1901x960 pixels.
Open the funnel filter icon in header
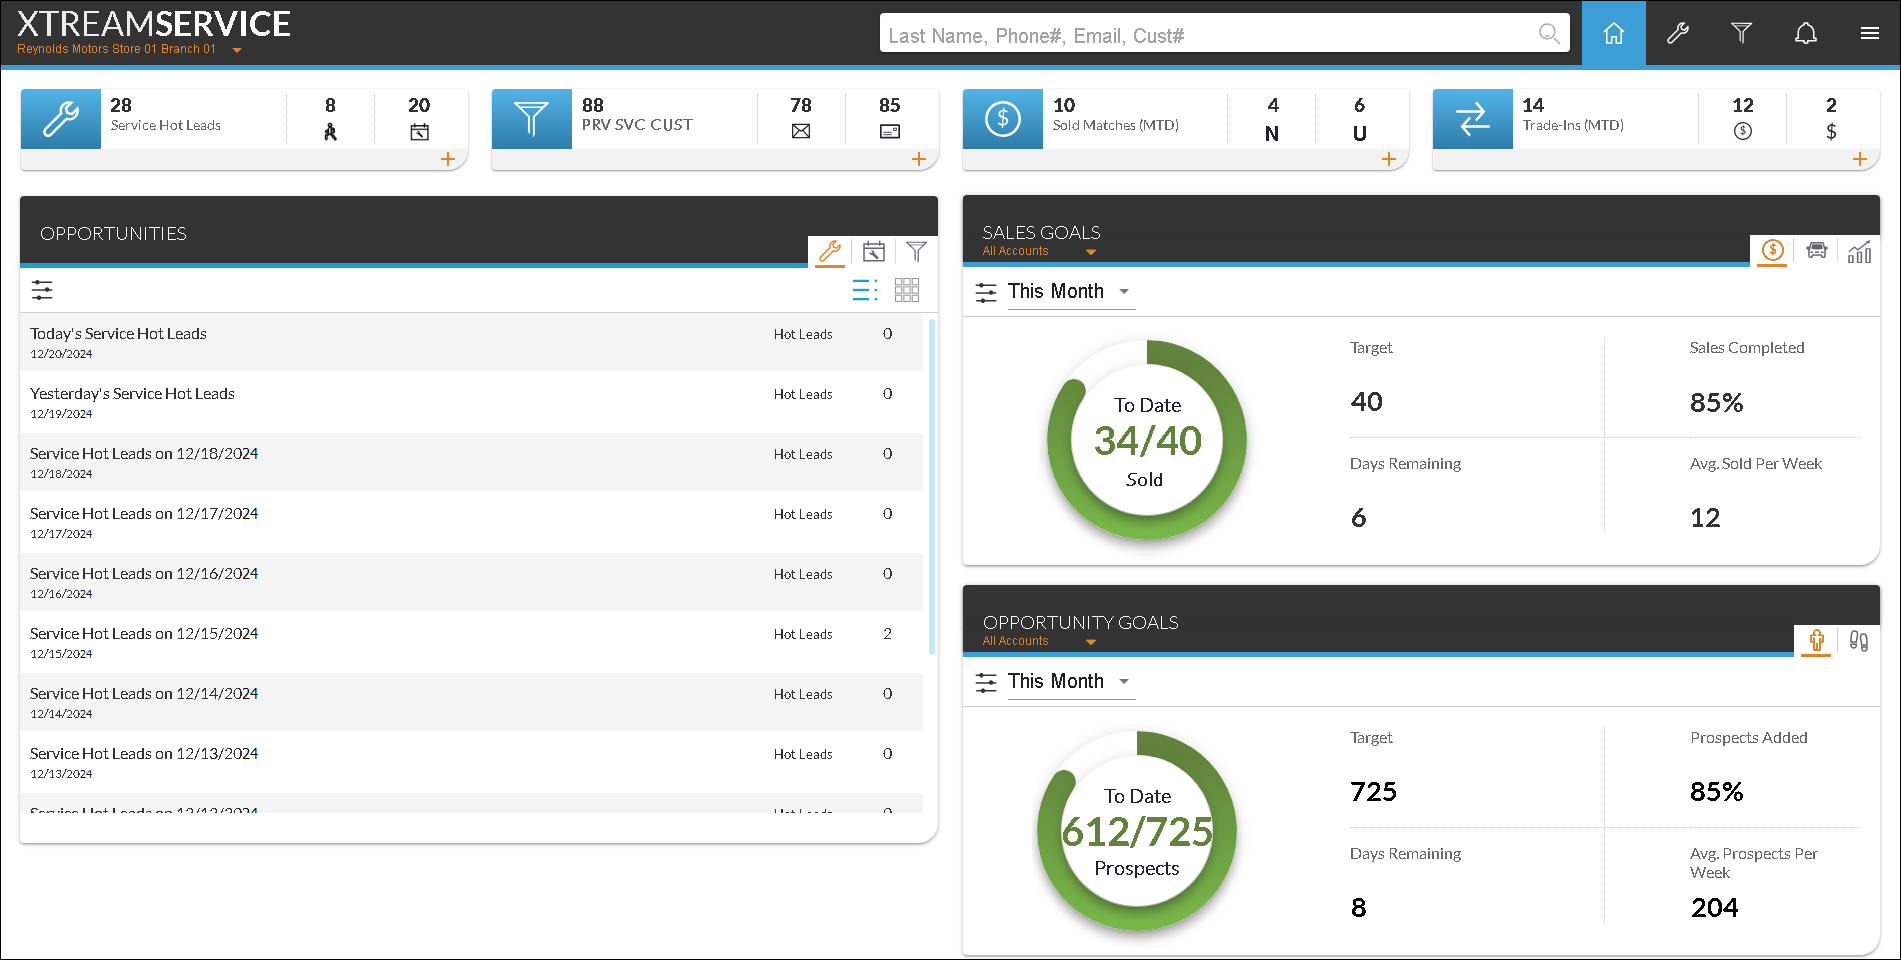[1741, 34]
